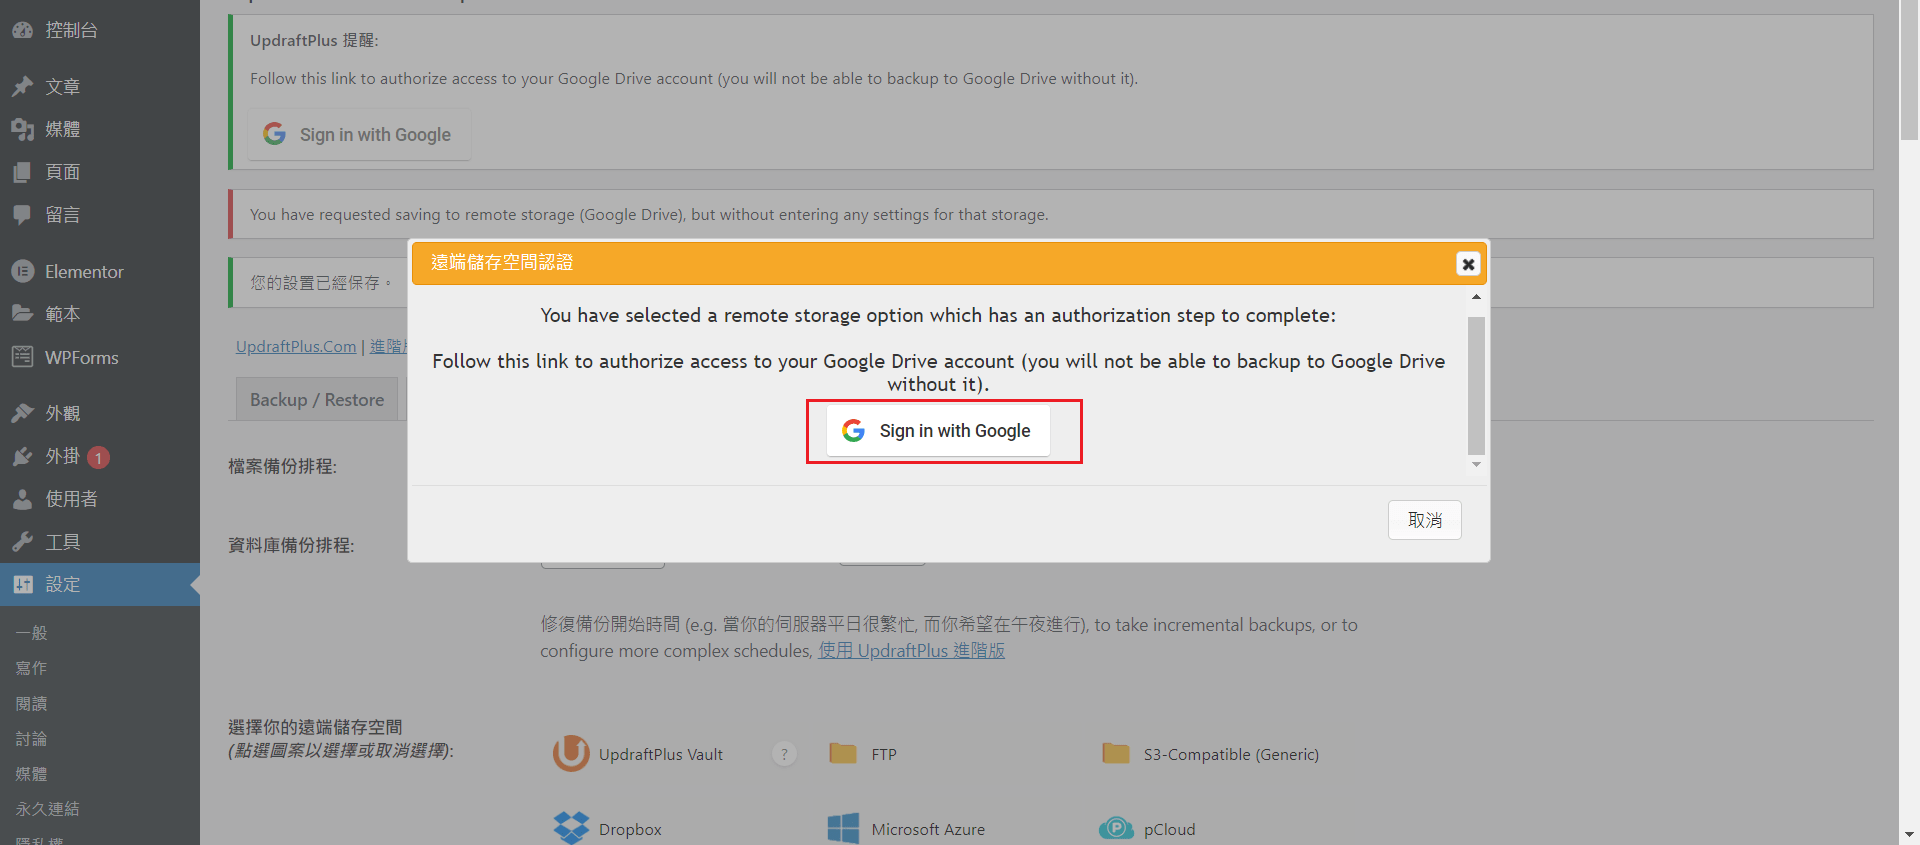Open the 工具 tools wrench icon
Screen dimensions: 1920x845
[x=23, y=542]
